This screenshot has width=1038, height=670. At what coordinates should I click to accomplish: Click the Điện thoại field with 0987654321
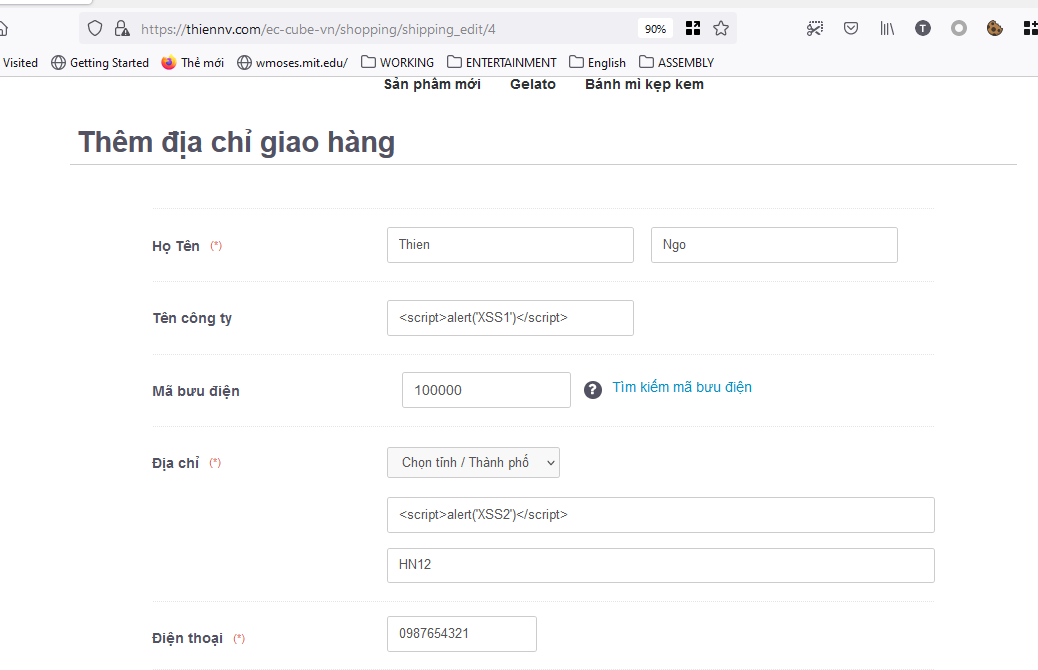(x=462, y=634)
